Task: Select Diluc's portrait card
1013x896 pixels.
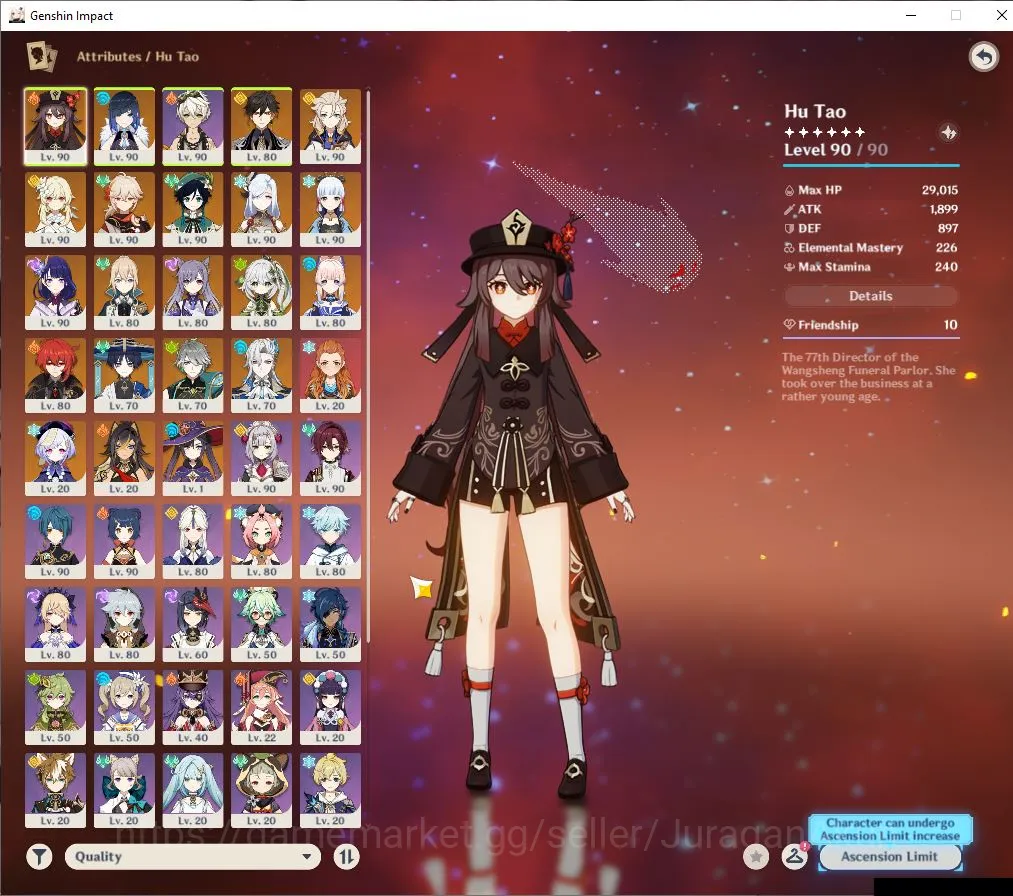Action: point(56,375)
